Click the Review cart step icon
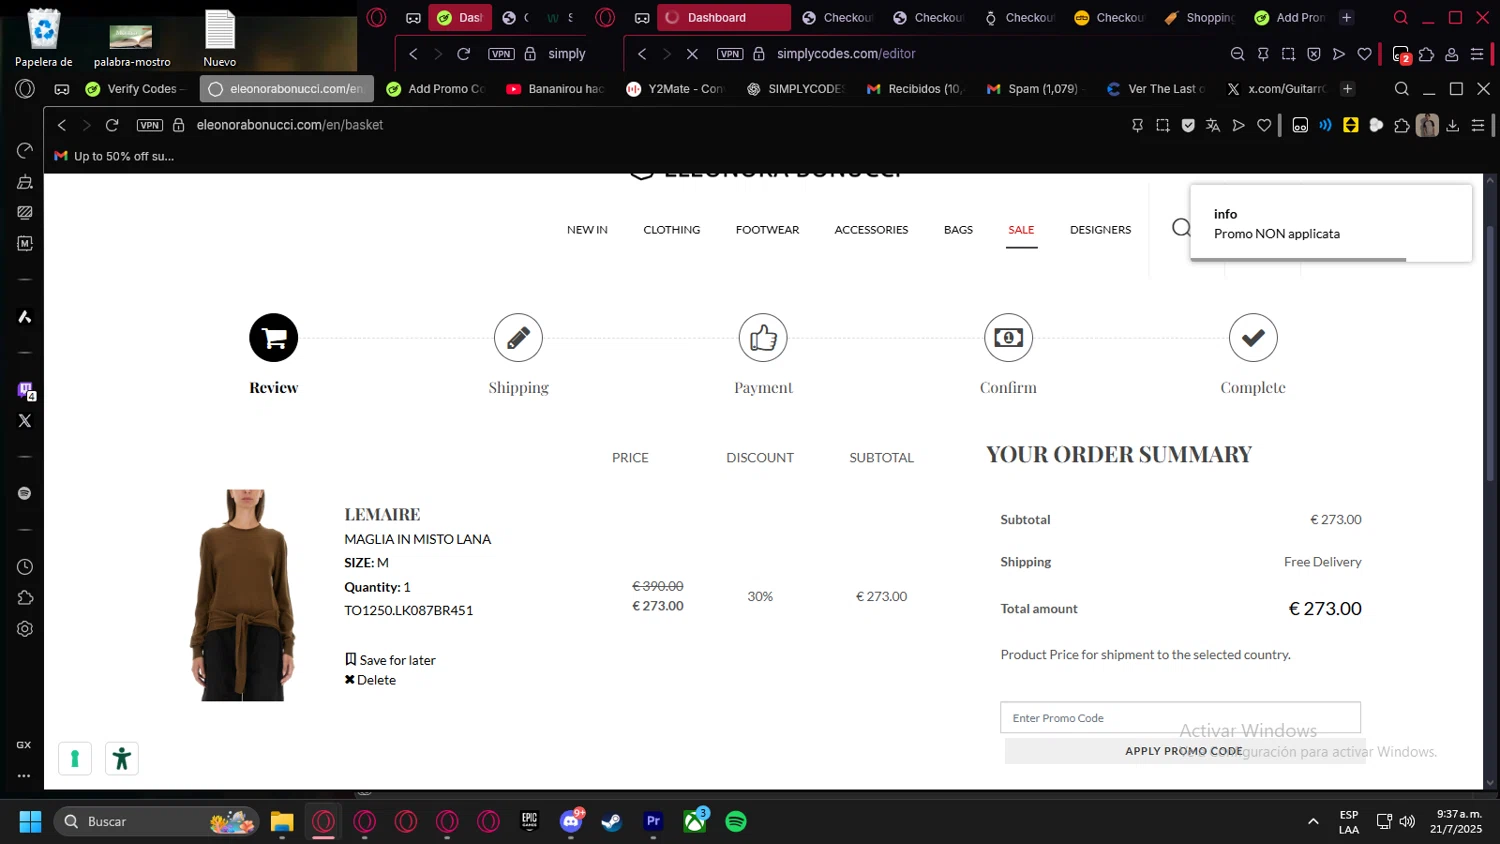The image size is (1500, 844). (x=274, y=338)
